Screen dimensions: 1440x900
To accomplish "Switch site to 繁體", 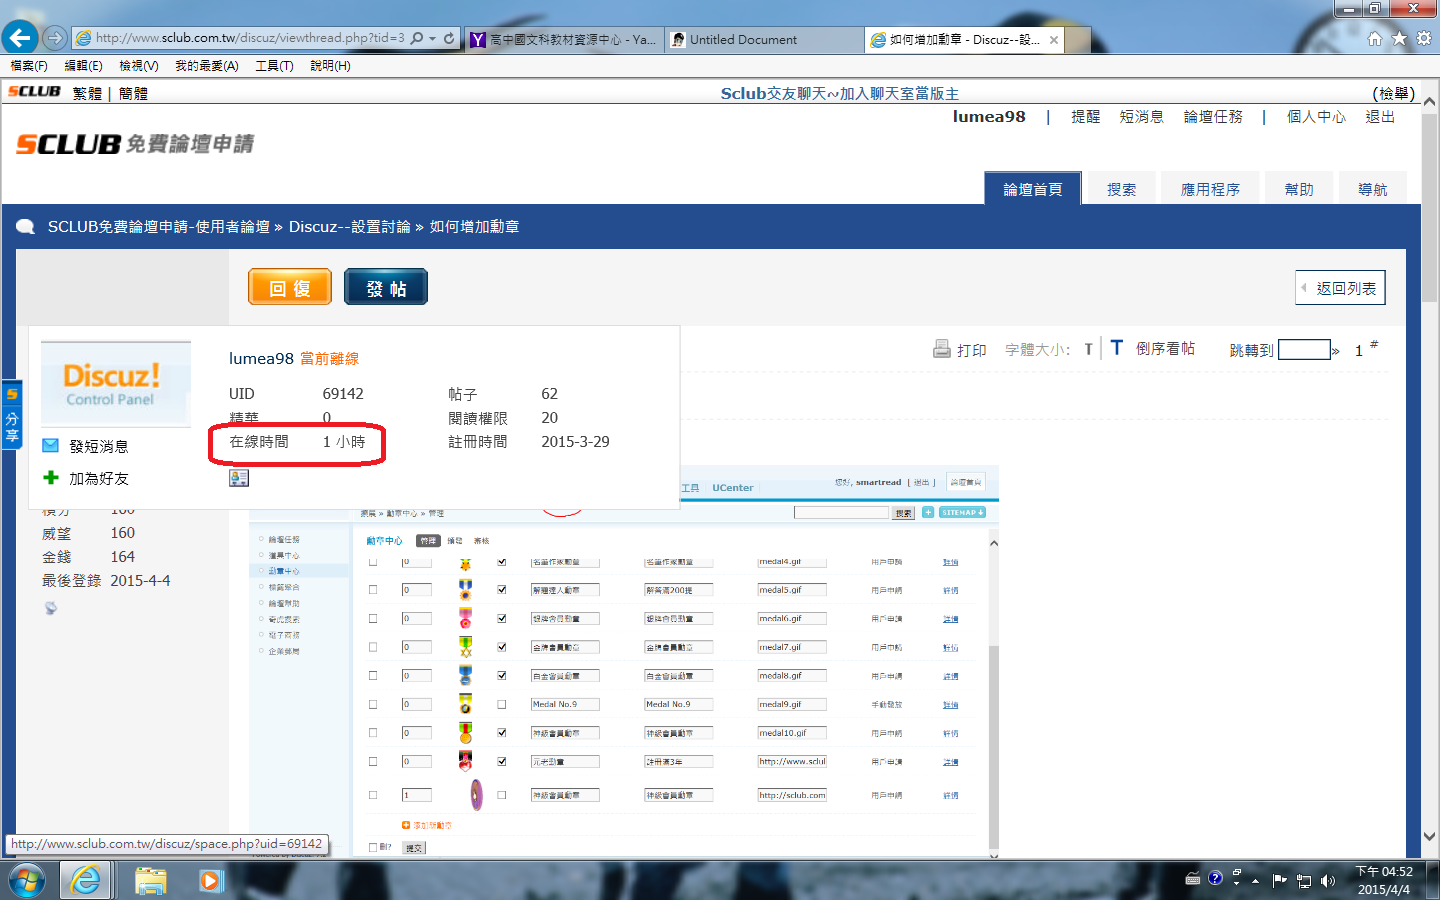I will 87,93.
